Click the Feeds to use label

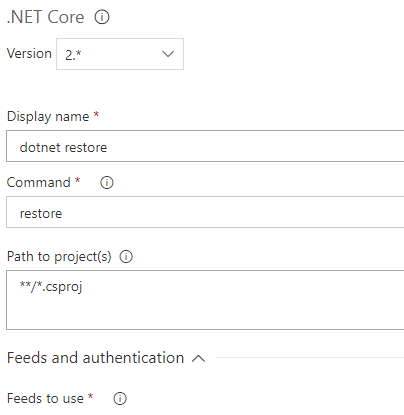[x=45, y=398]
